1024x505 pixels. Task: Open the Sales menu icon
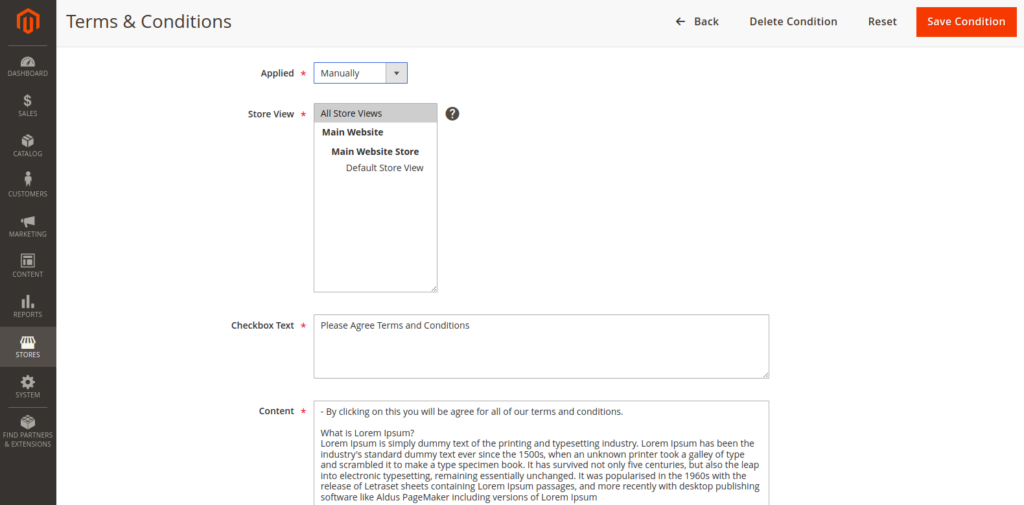27,106
